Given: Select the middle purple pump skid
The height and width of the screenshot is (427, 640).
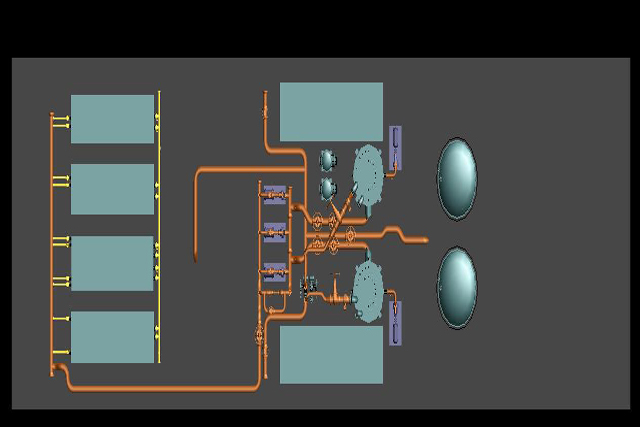Looking at the screenshot, I should click(x=275, y=233).
